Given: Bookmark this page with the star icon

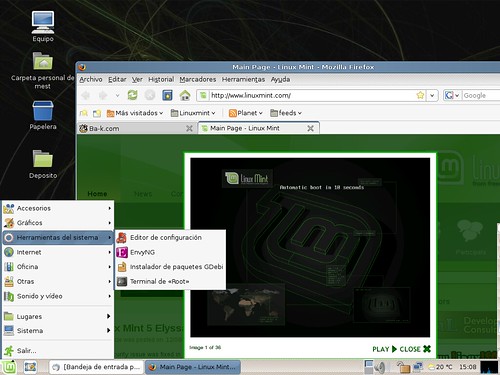Looking at the screenshot, I should [x=420, y=95].
